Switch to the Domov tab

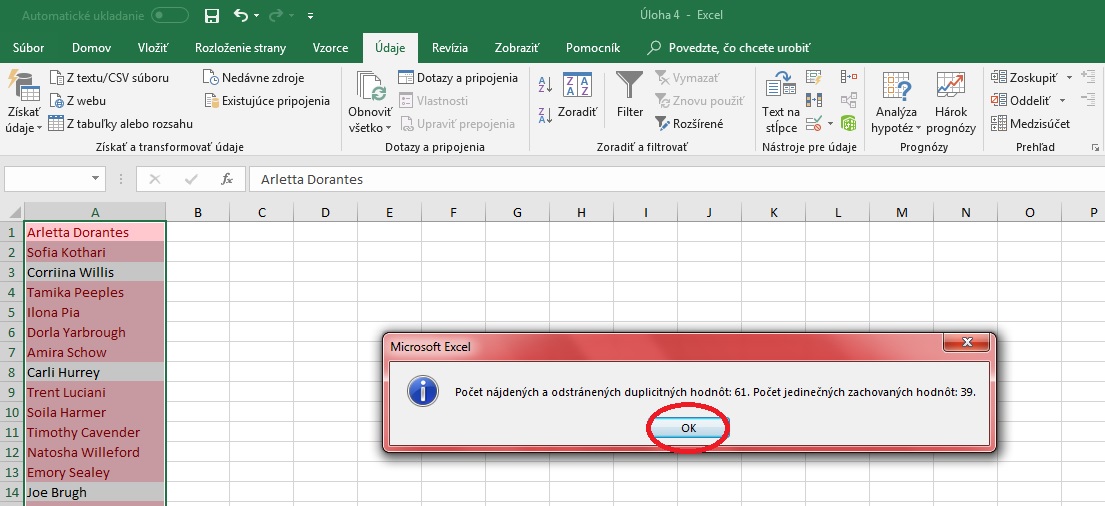pyautogui.click(x=92, y=48)
